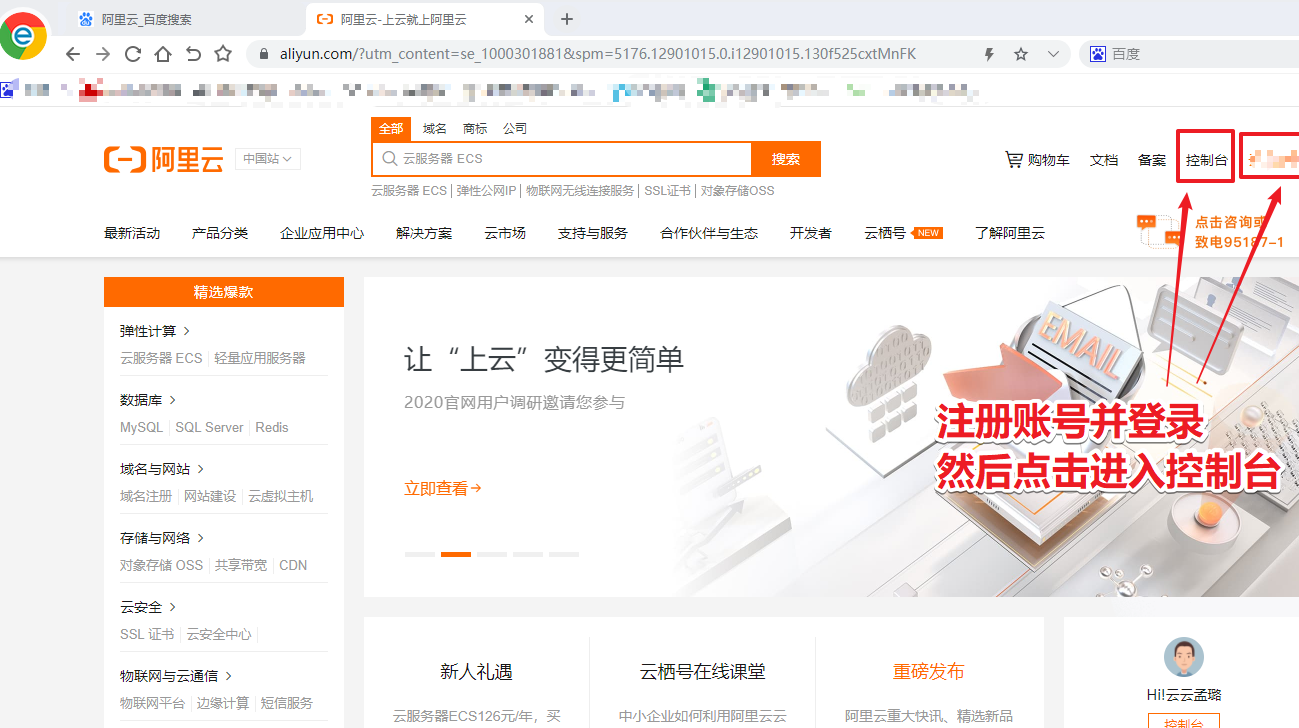Follow the 立即查看 link
The height and width of the screenshot is (728, 1299).
pyautogui.click(x=441, y=489)
